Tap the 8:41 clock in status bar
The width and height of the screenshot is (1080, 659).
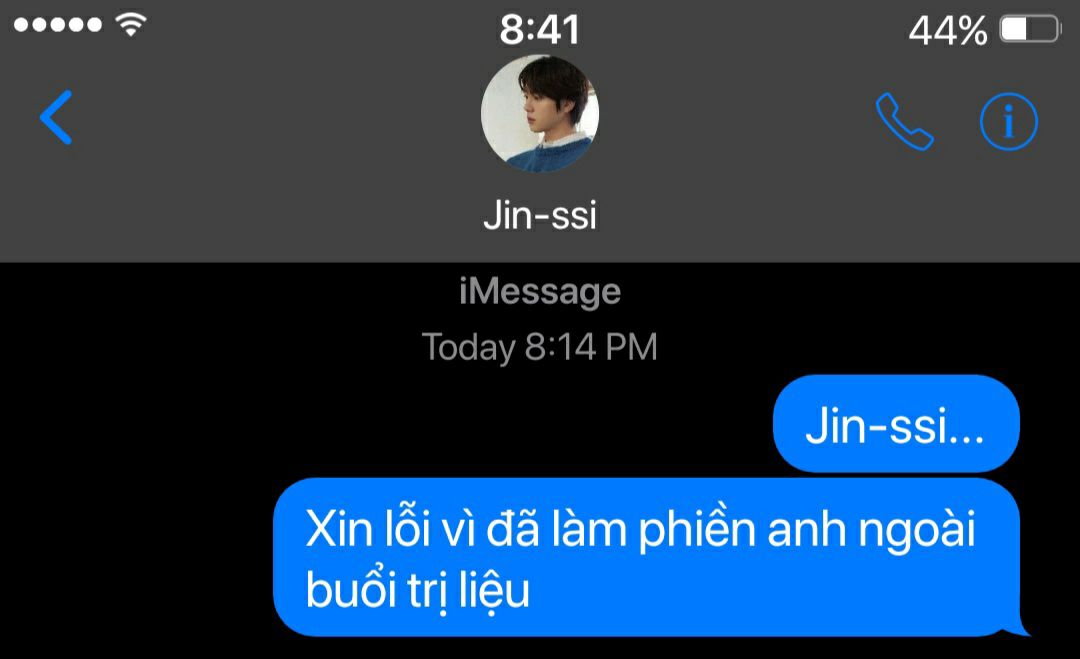point(540,30)
